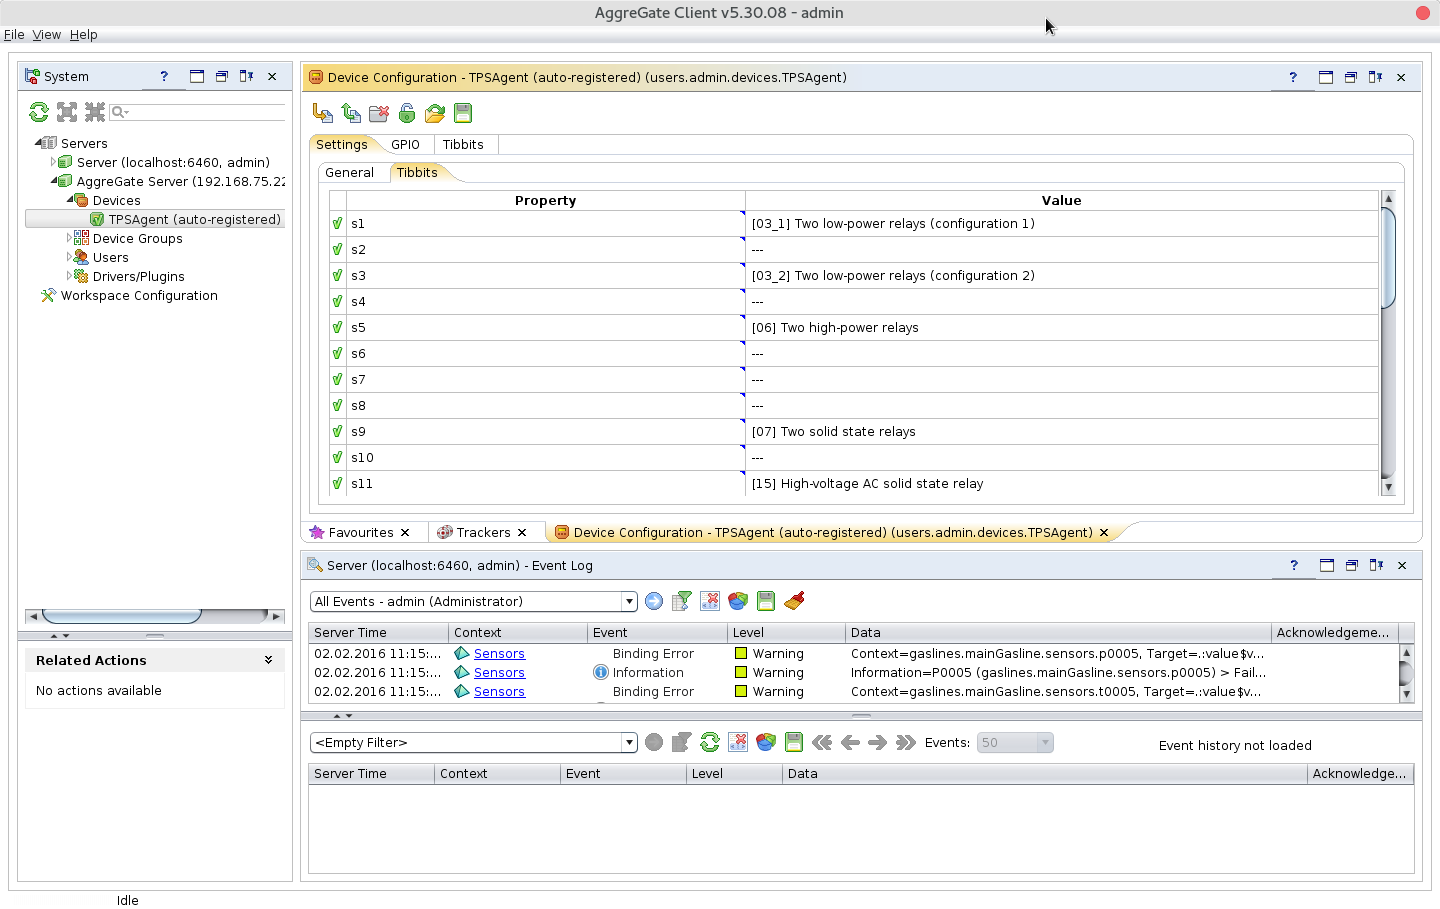Open the All Events filter dropdown

coord(629,601)
